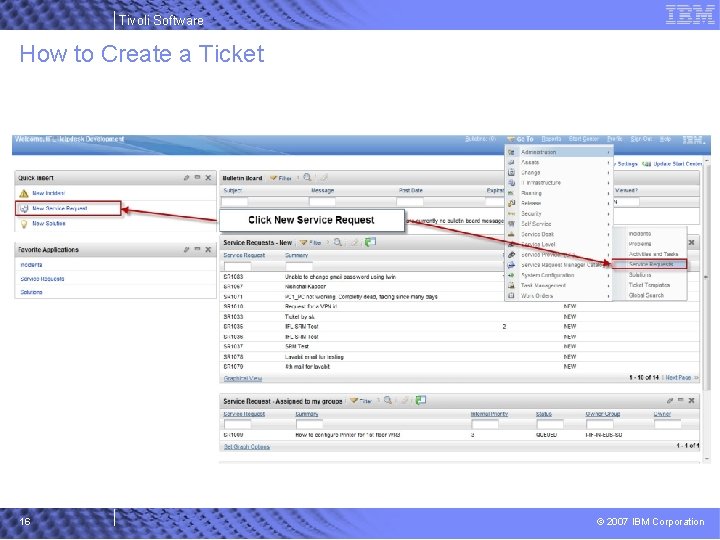Click row 'Unable to change gmail password using twin'
This screenshot has height=540, width=720.
click(x=459, y=277)
